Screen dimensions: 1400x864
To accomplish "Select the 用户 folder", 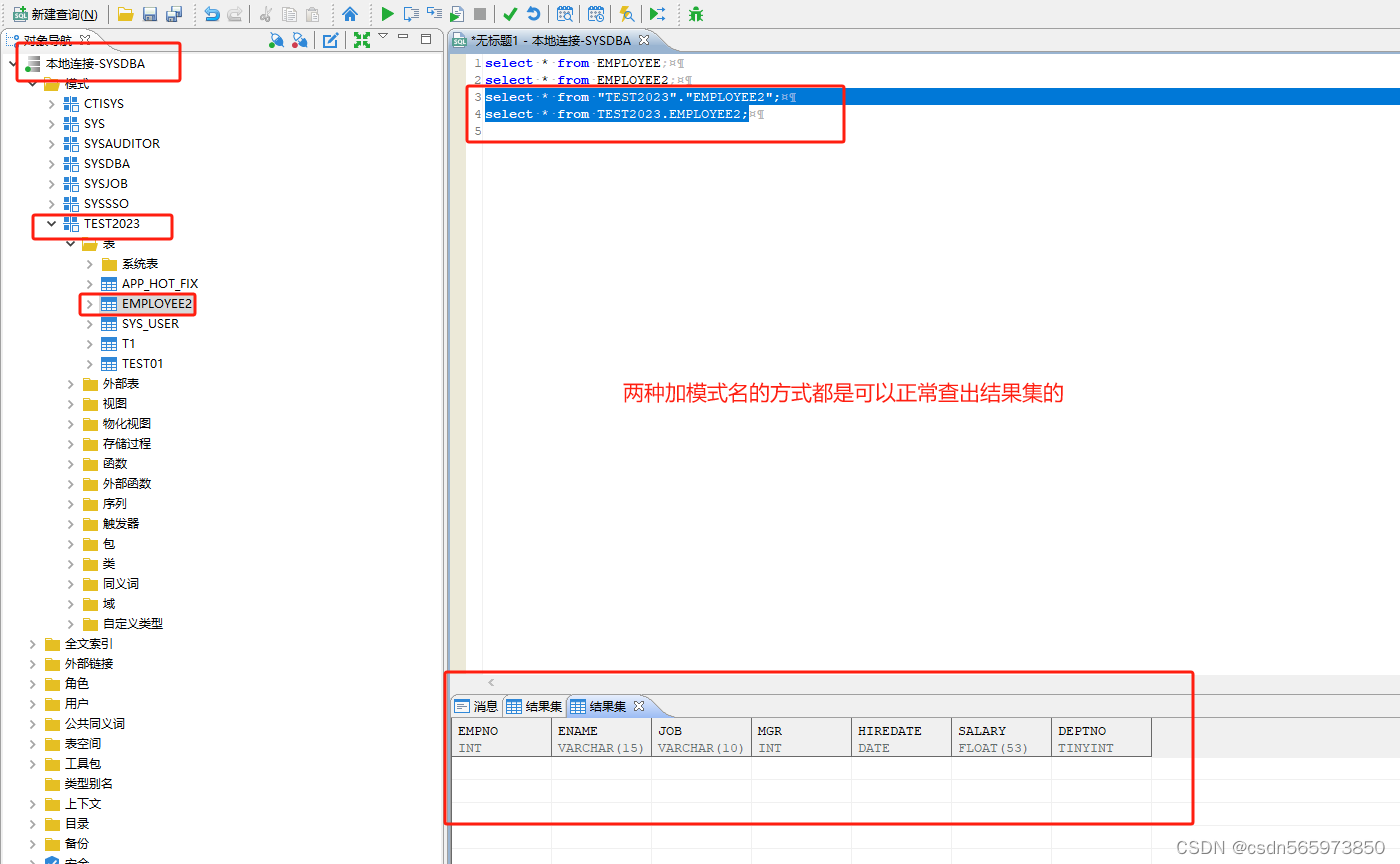I will click(x=77, y=704).
